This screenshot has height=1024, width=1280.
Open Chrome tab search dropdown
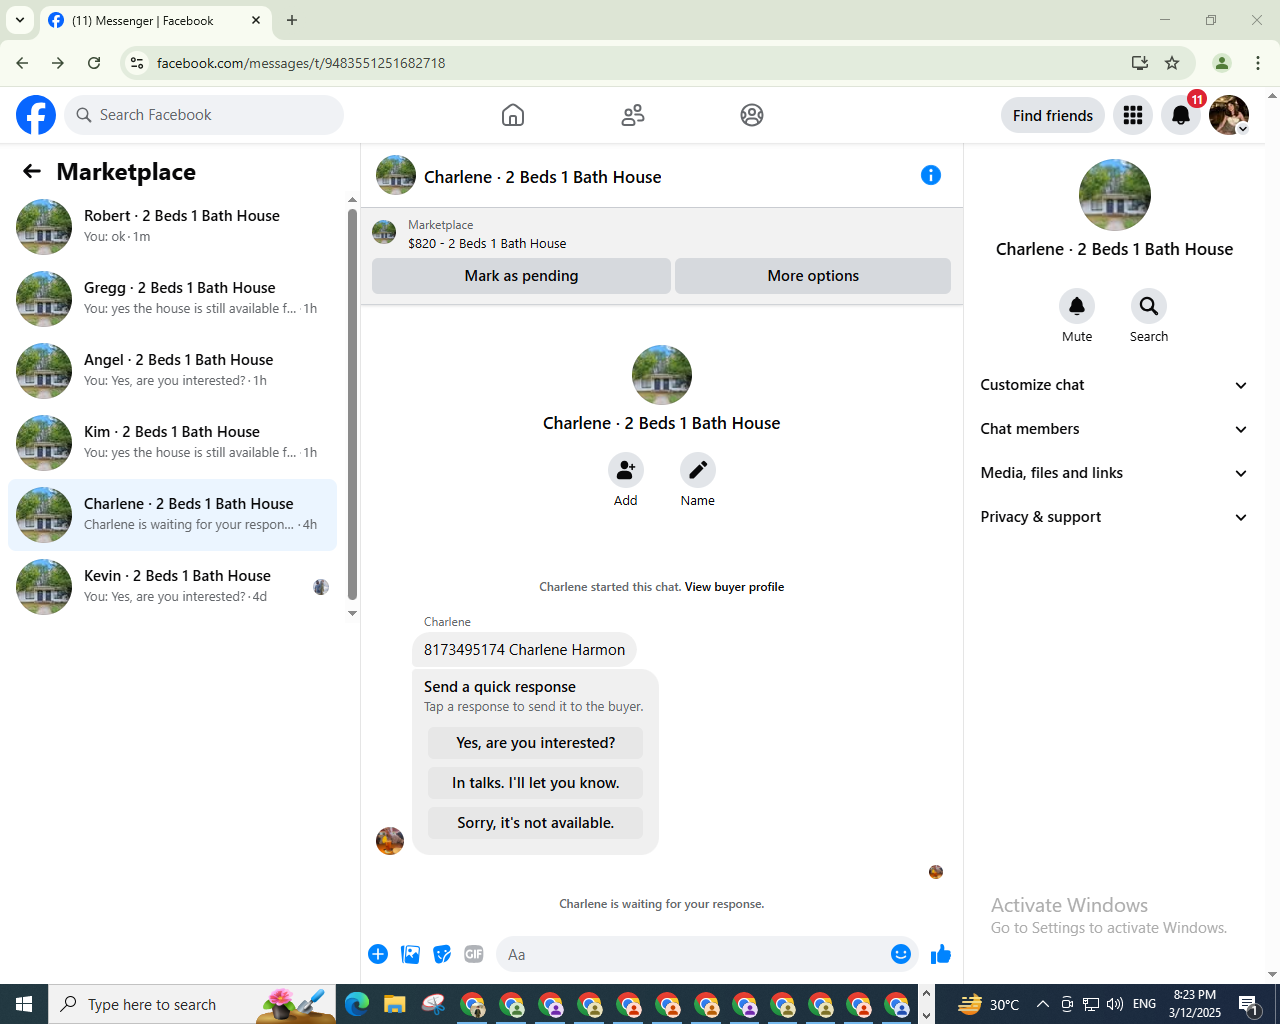[19, 20]
